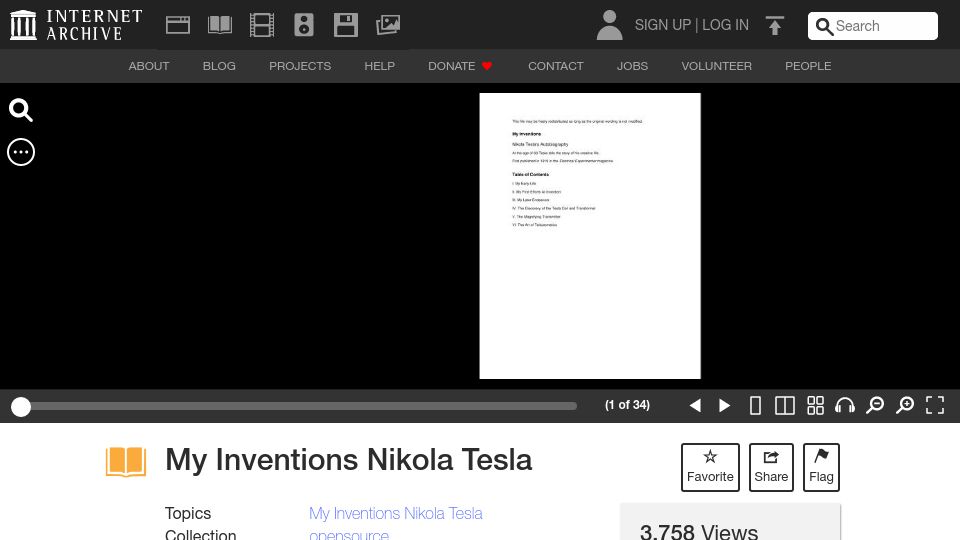Open the opensource collection link
Image resolution: width=960 pixels, height=540 pixels.
pyautogui.click(x=348, y=534)
